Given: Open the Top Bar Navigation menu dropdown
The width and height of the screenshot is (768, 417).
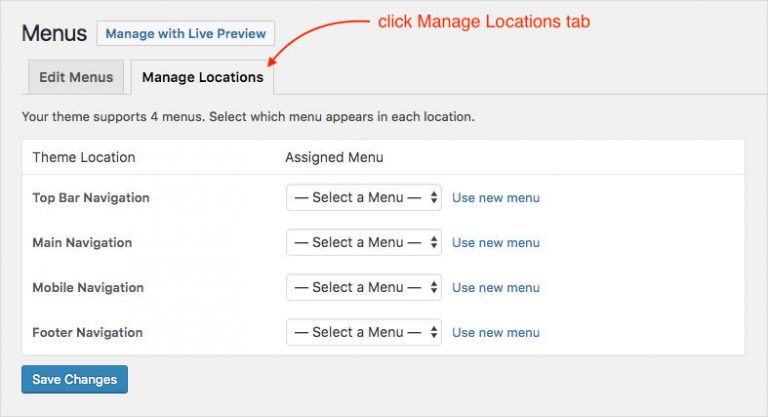Looking at the screenshot, I should click(364, 198).
